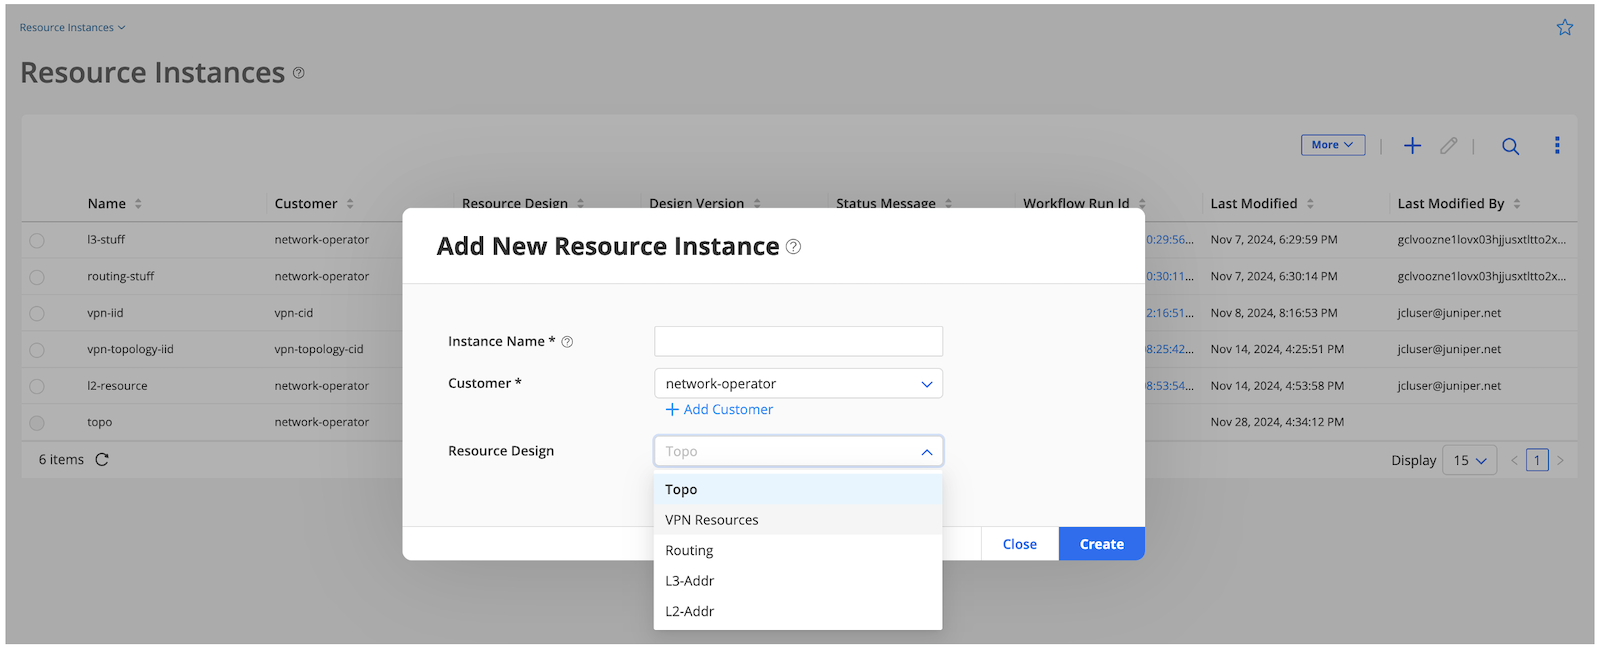Click the vpn-topology-cid customer cell
The image size is (1600, 651).
(319, 350)
